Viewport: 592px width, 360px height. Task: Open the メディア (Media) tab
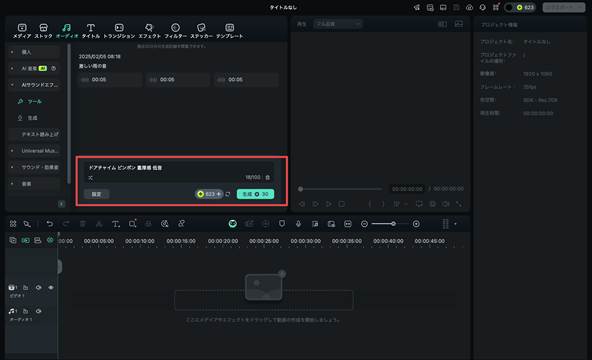[22, 31]
